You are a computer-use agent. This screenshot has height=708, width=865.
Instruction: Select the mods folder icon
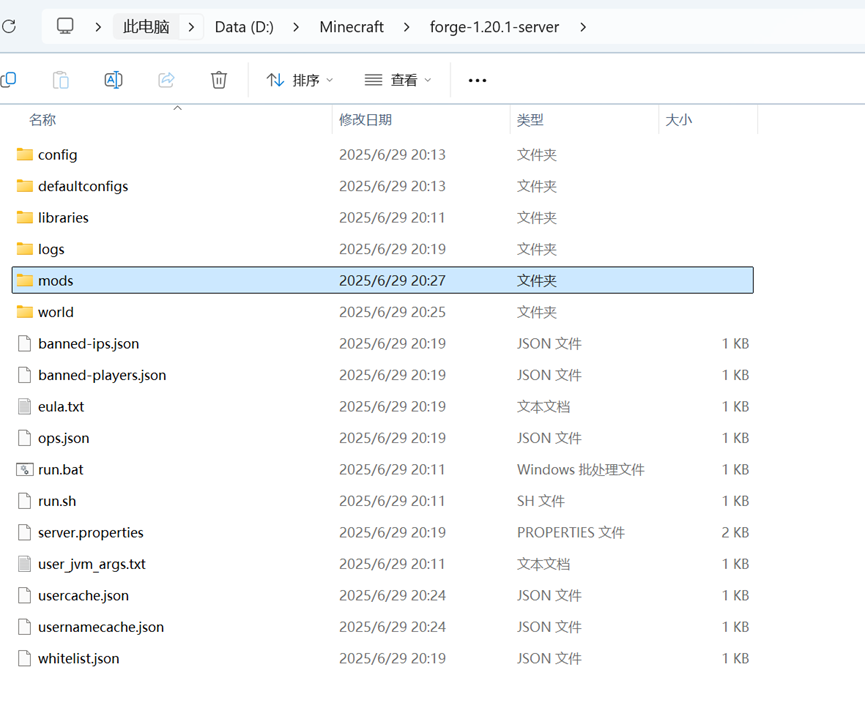coord(25,280)
